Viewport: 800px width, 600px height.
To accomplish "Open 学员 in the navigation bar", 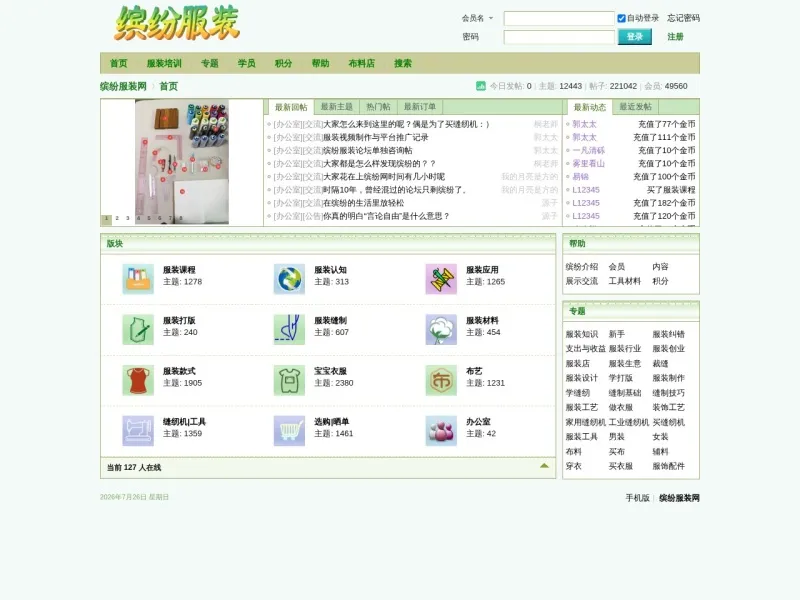I will point(246,63).
